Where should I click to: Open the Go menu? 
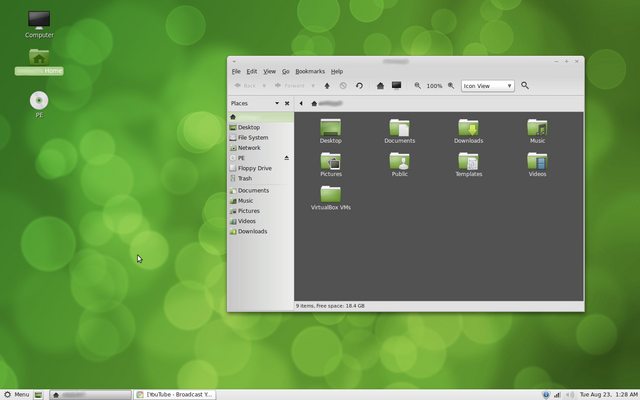[286, 71]
